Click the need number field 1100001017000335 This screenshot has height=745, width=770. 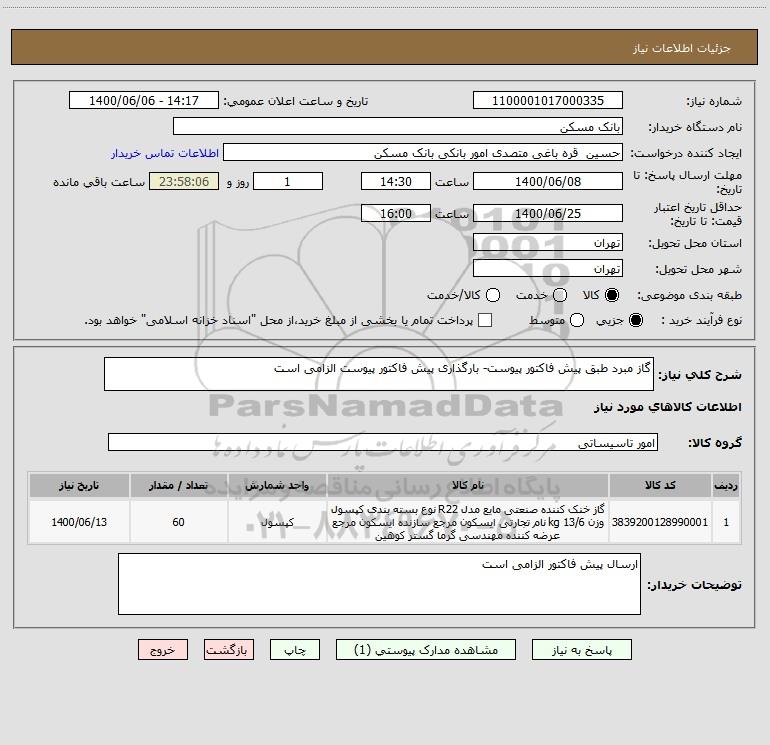(548, 100)
